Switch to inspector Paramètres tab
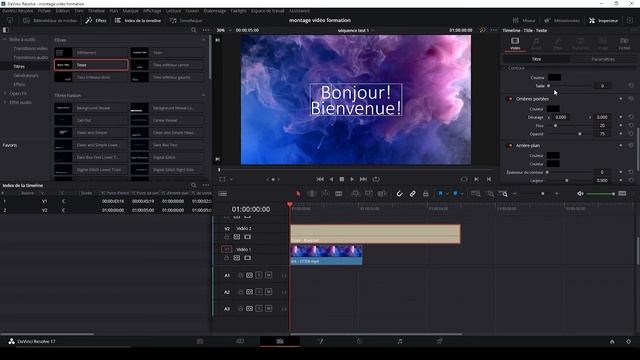This screenshot has width=640, height=360. tap(603, 59)
